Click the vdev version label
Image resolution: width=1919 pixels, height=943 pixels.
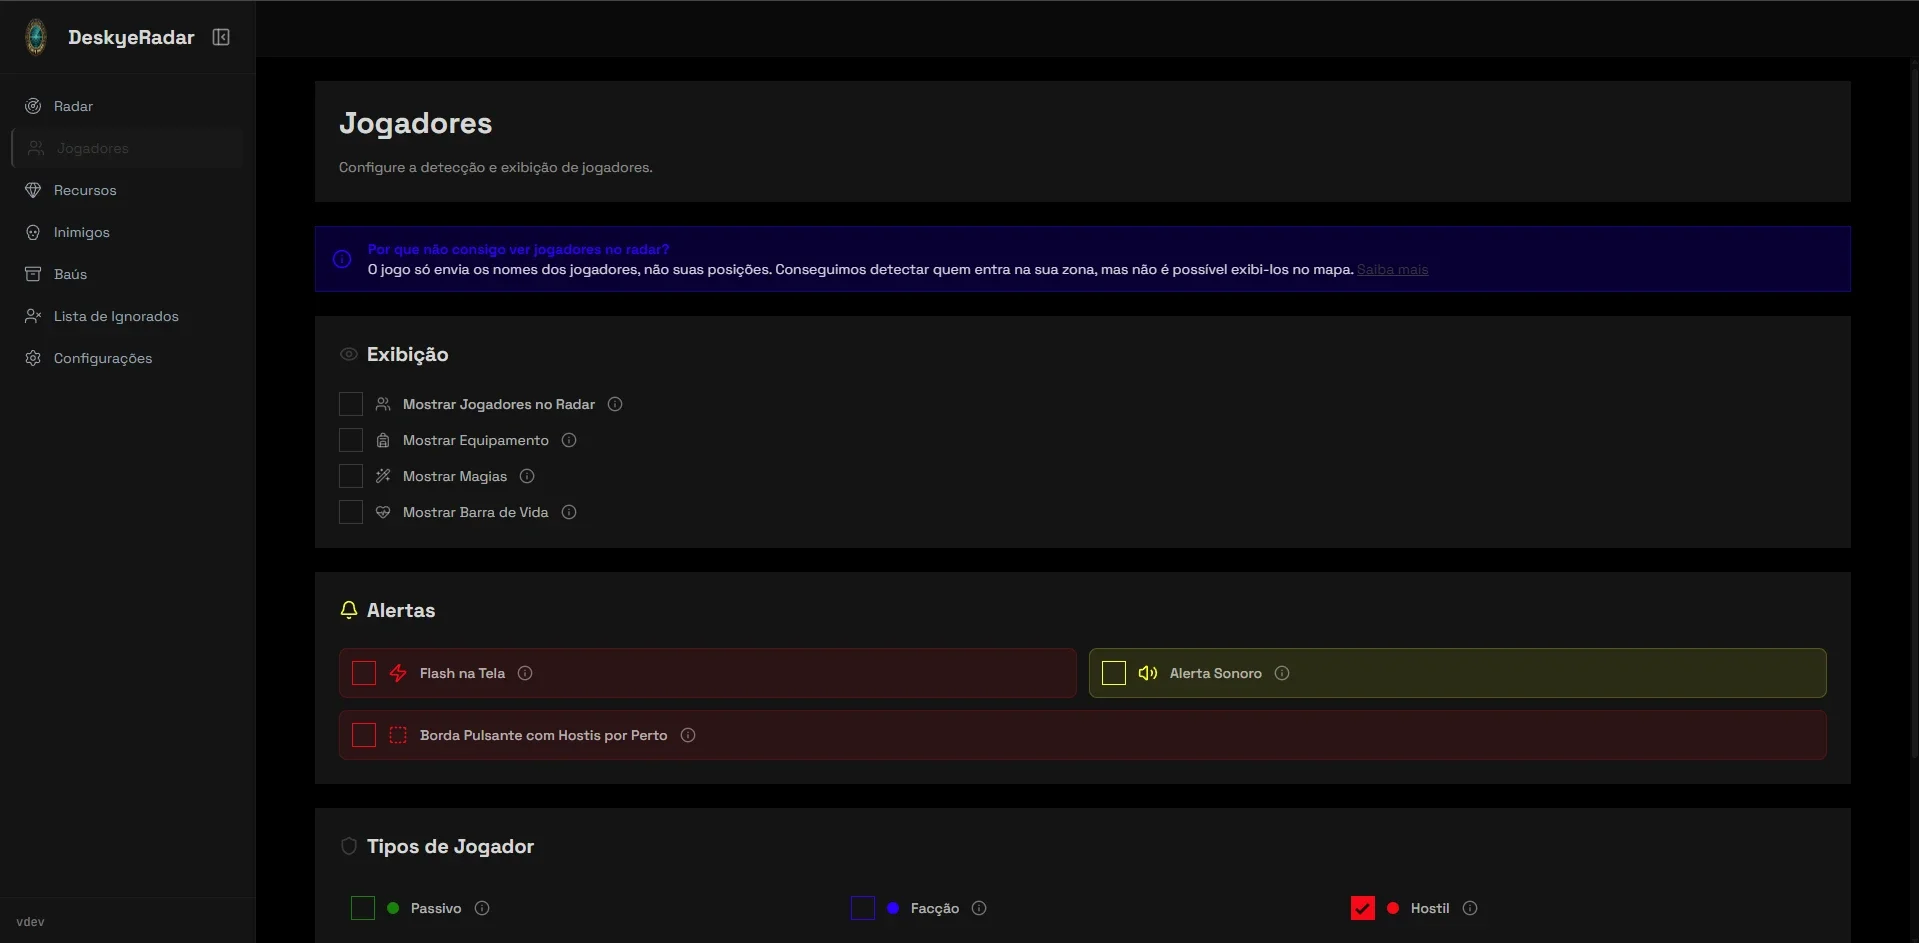(31, 922)
